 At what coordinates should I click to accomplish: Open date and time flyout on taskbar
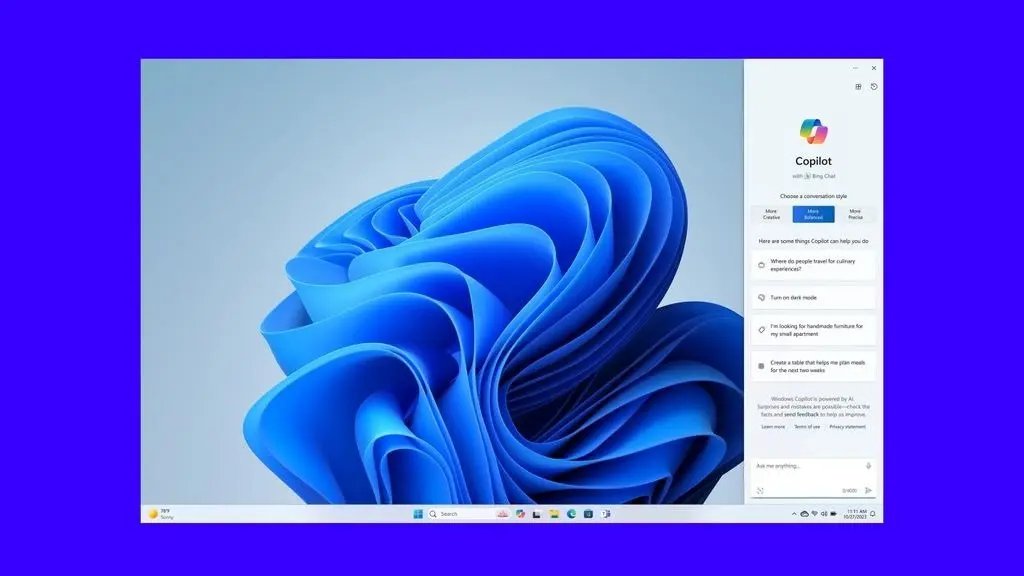click(x=855, y=514)
